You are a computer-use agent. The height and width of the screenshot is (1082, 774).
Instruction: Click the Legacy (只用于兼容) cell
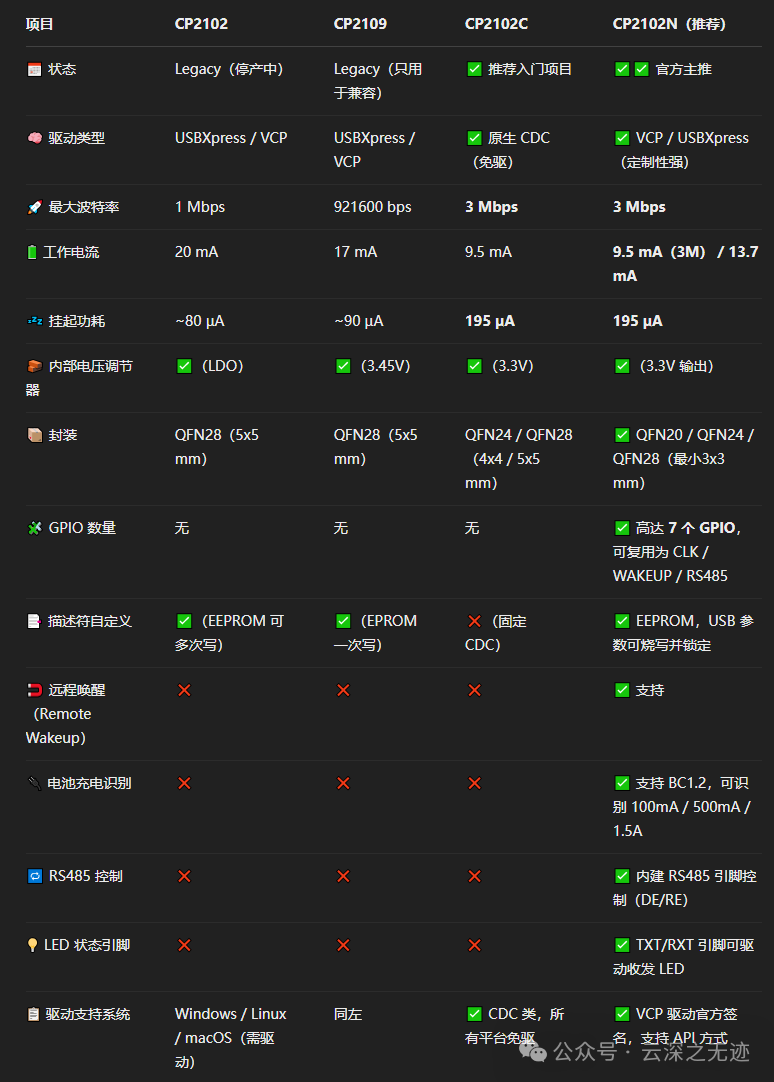click(378, 81)
